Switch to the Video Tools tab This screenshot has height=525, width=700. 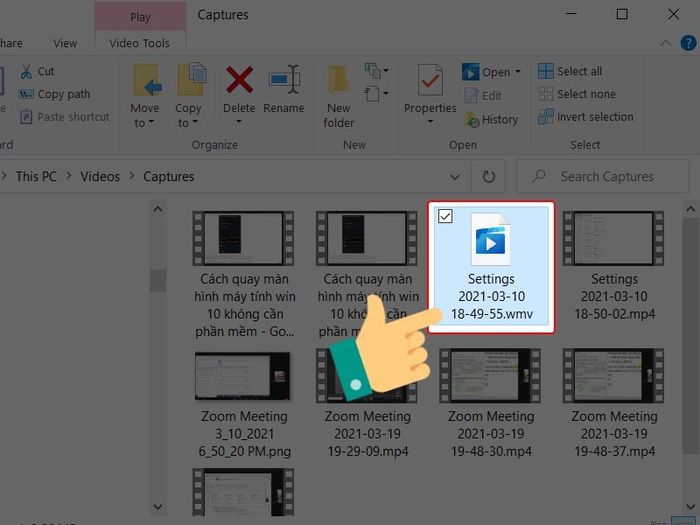139,43
